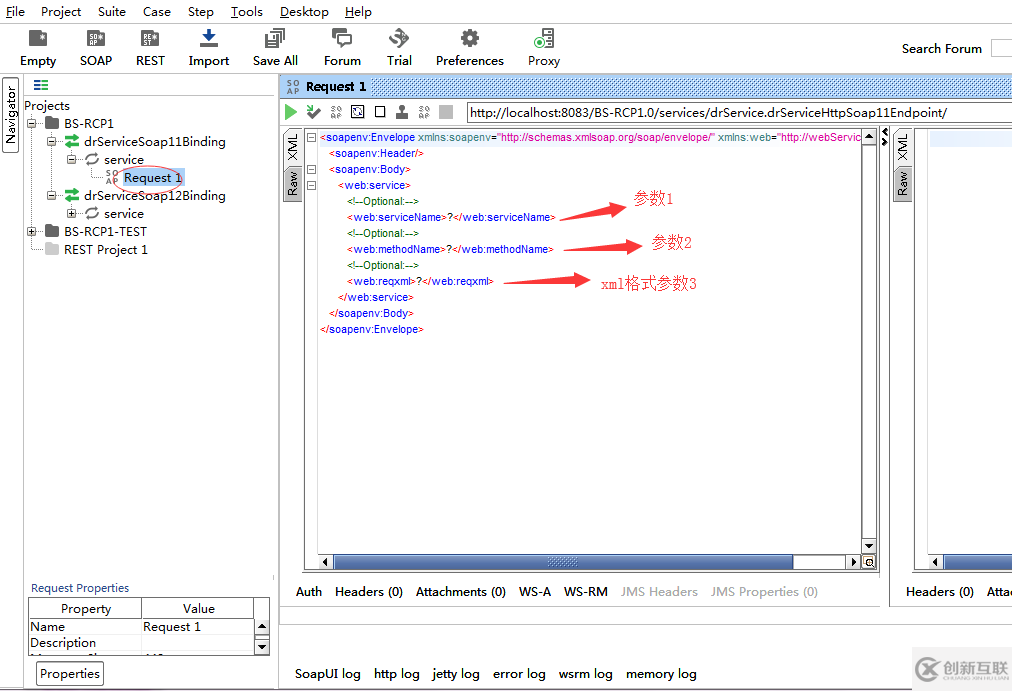
Task: Open SoapUI Preferences
Action: tap(469, 45)
